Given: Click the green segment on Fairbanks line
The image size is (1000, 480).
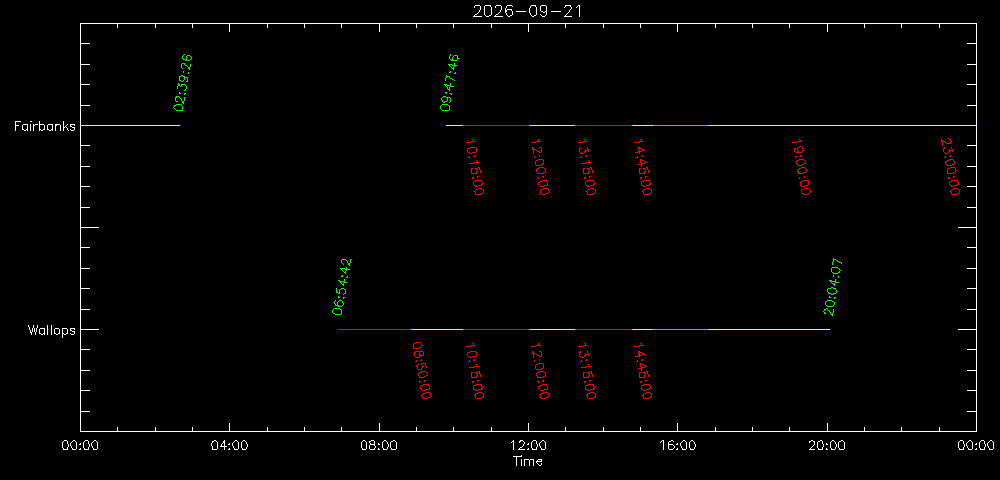Looking at the screenshot, I should click(x=680, y=126).
